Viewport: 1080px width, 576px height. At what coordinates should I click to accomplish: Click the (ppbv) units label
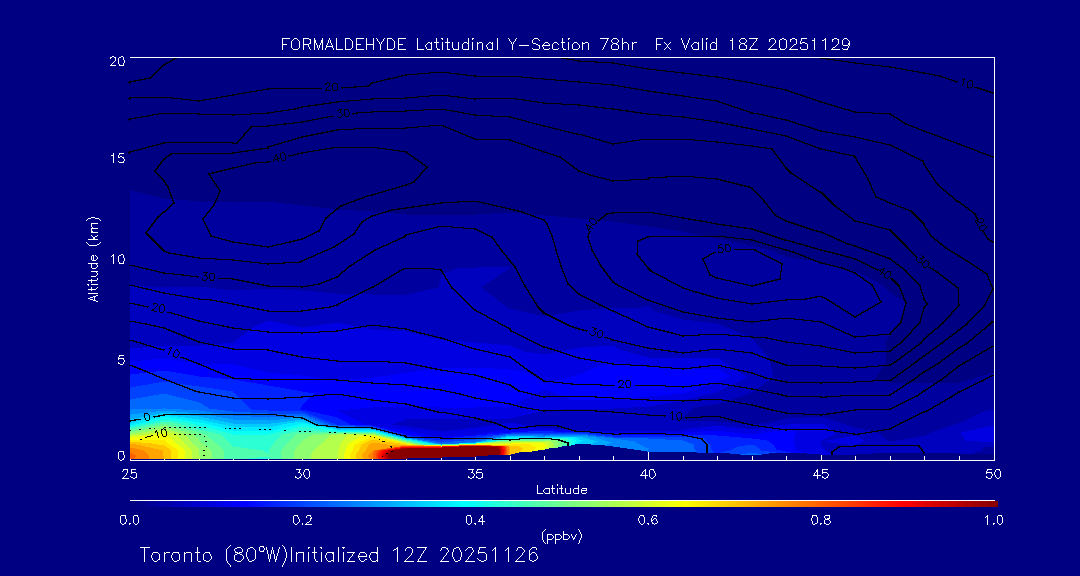click(561, 536)
